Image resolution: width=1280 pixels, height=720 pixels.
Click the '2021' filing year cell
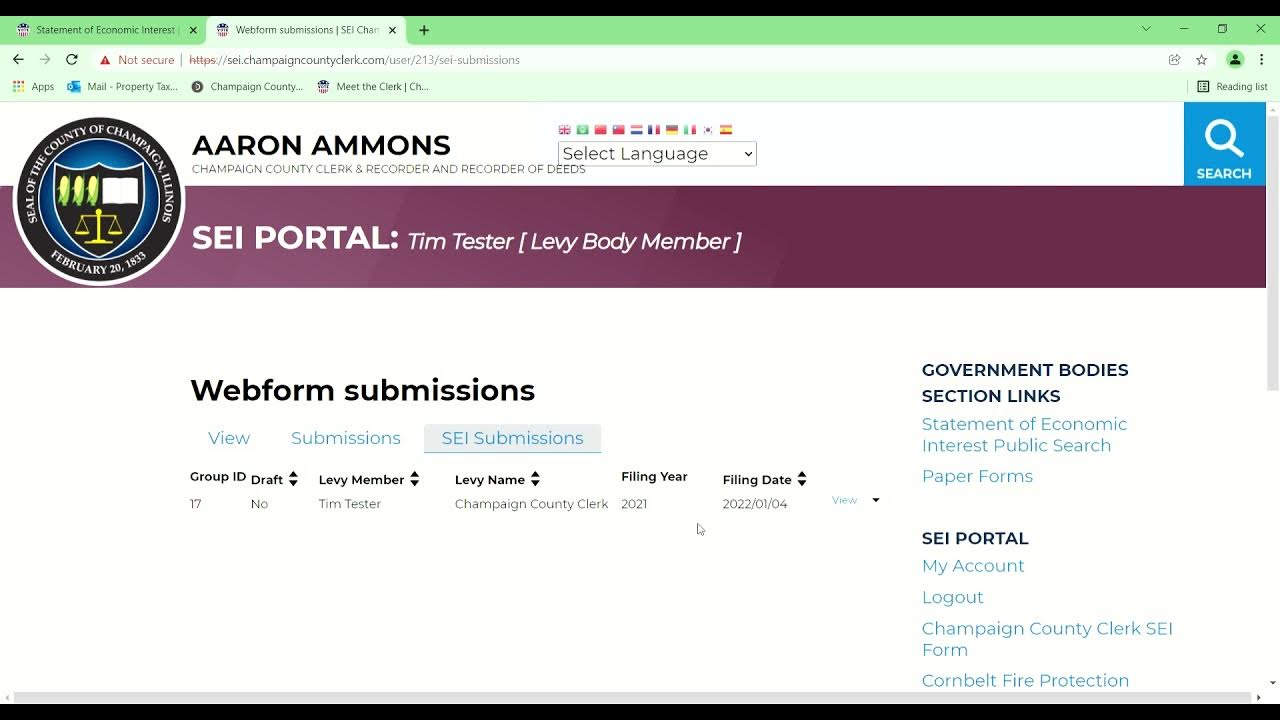tap(634, 504)
